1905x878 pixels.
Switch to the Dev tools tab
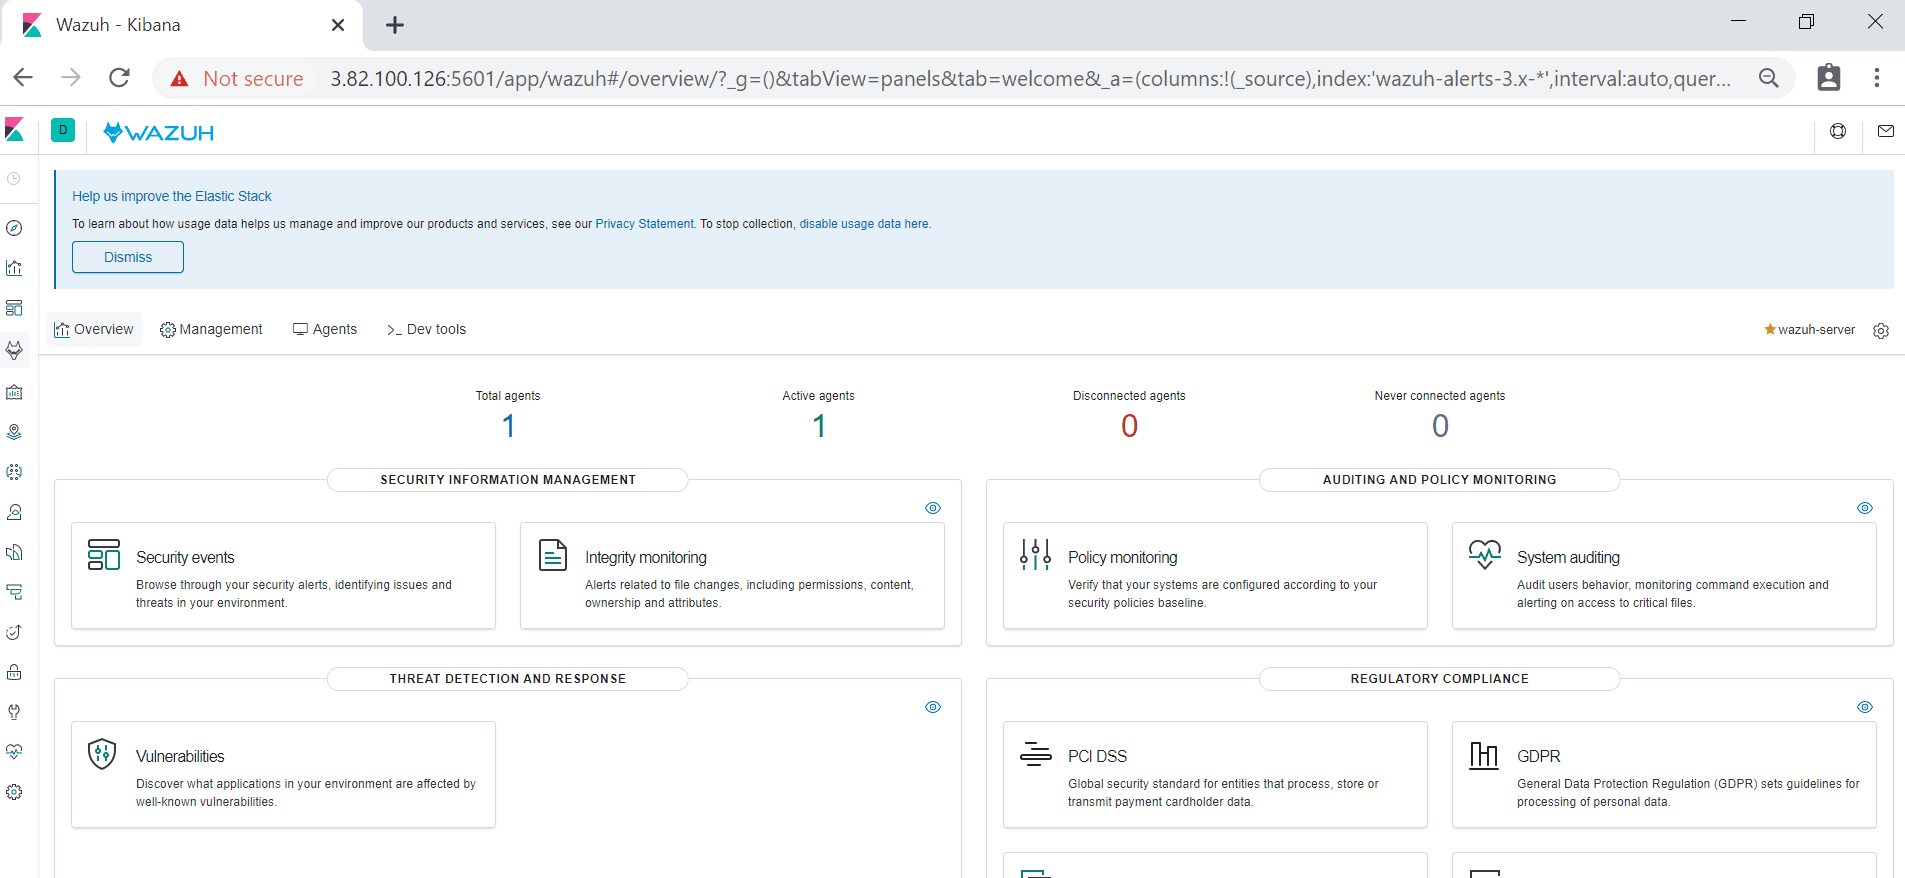(x=426, y=329)
